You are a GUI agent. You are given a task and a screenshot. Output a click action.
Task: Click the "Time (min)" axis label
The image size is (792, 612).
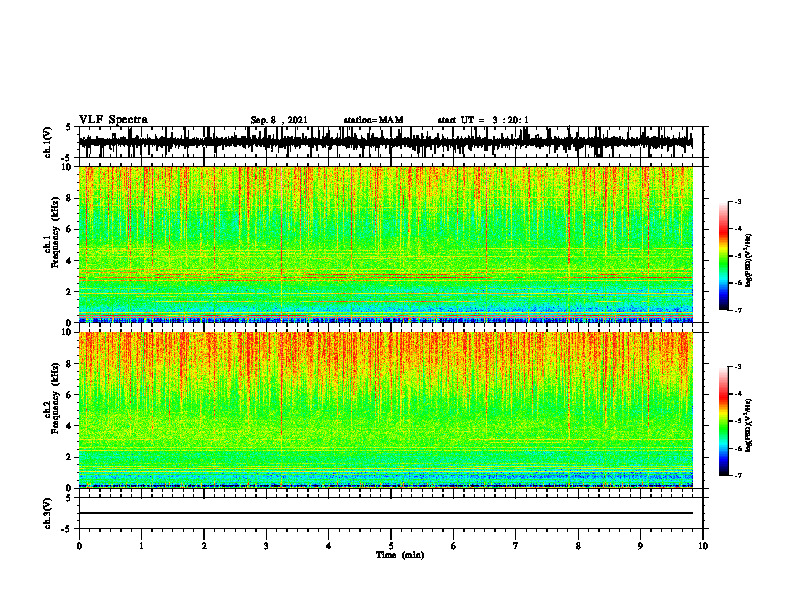click(400, 555)
